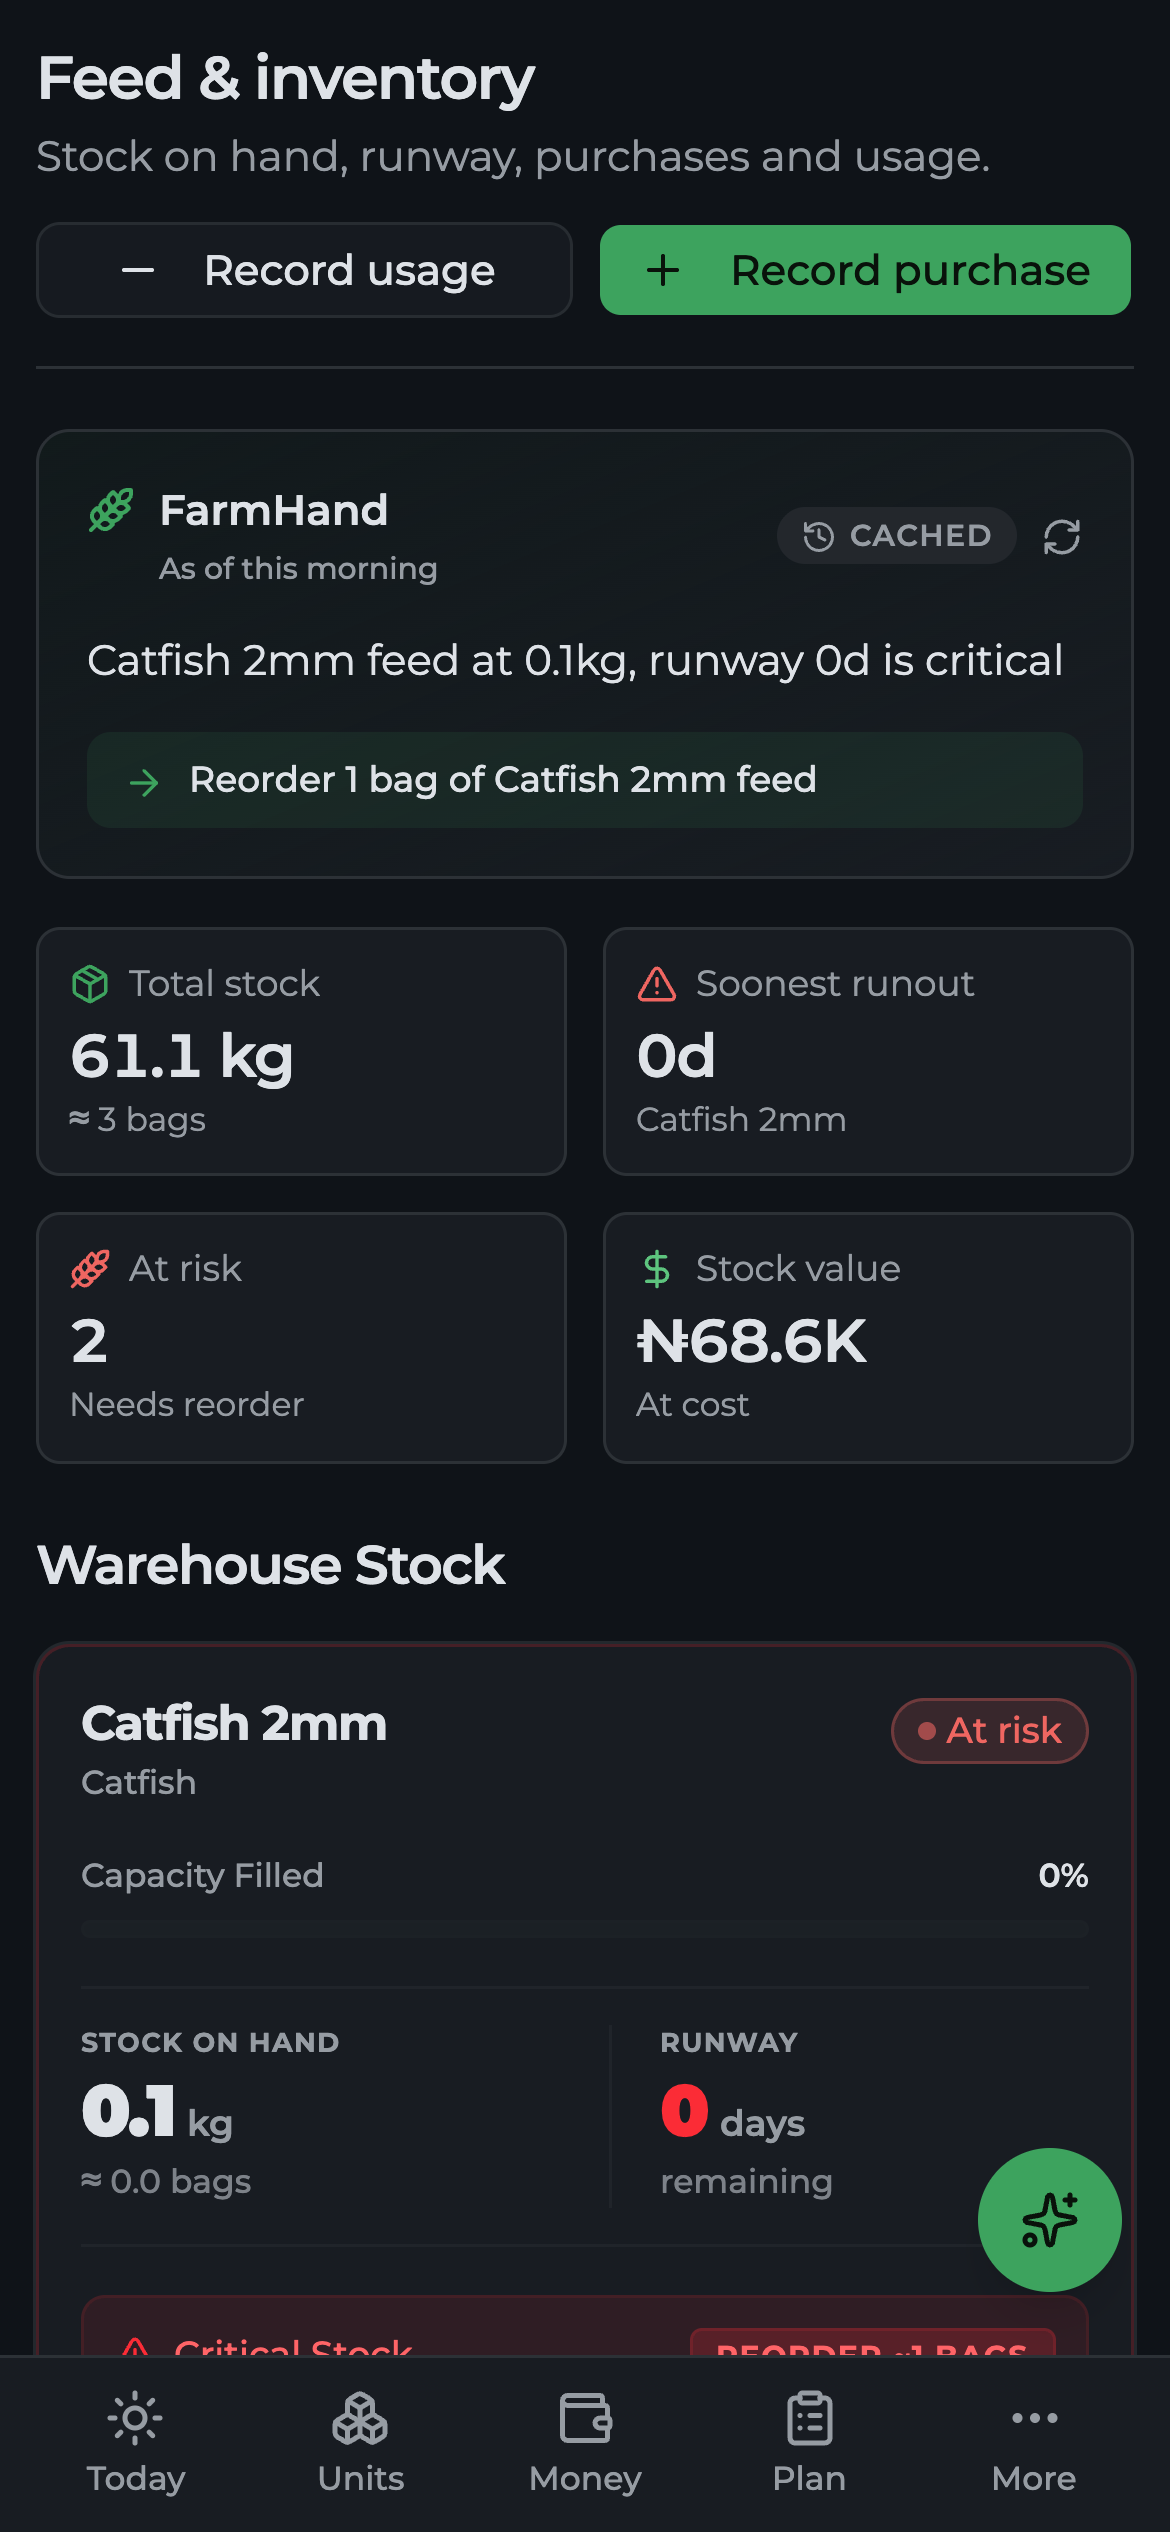Viewport: 1170px width, 2532px height.
Task: Switch to the Units tab
Action: point(360,2444)
